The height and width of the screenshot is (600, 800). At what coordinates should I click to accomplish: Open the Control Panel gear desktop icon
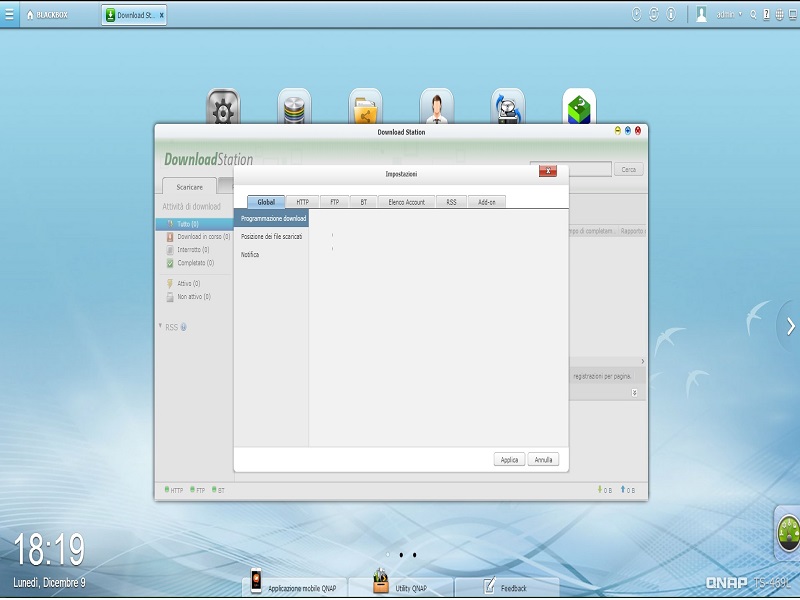223,108
